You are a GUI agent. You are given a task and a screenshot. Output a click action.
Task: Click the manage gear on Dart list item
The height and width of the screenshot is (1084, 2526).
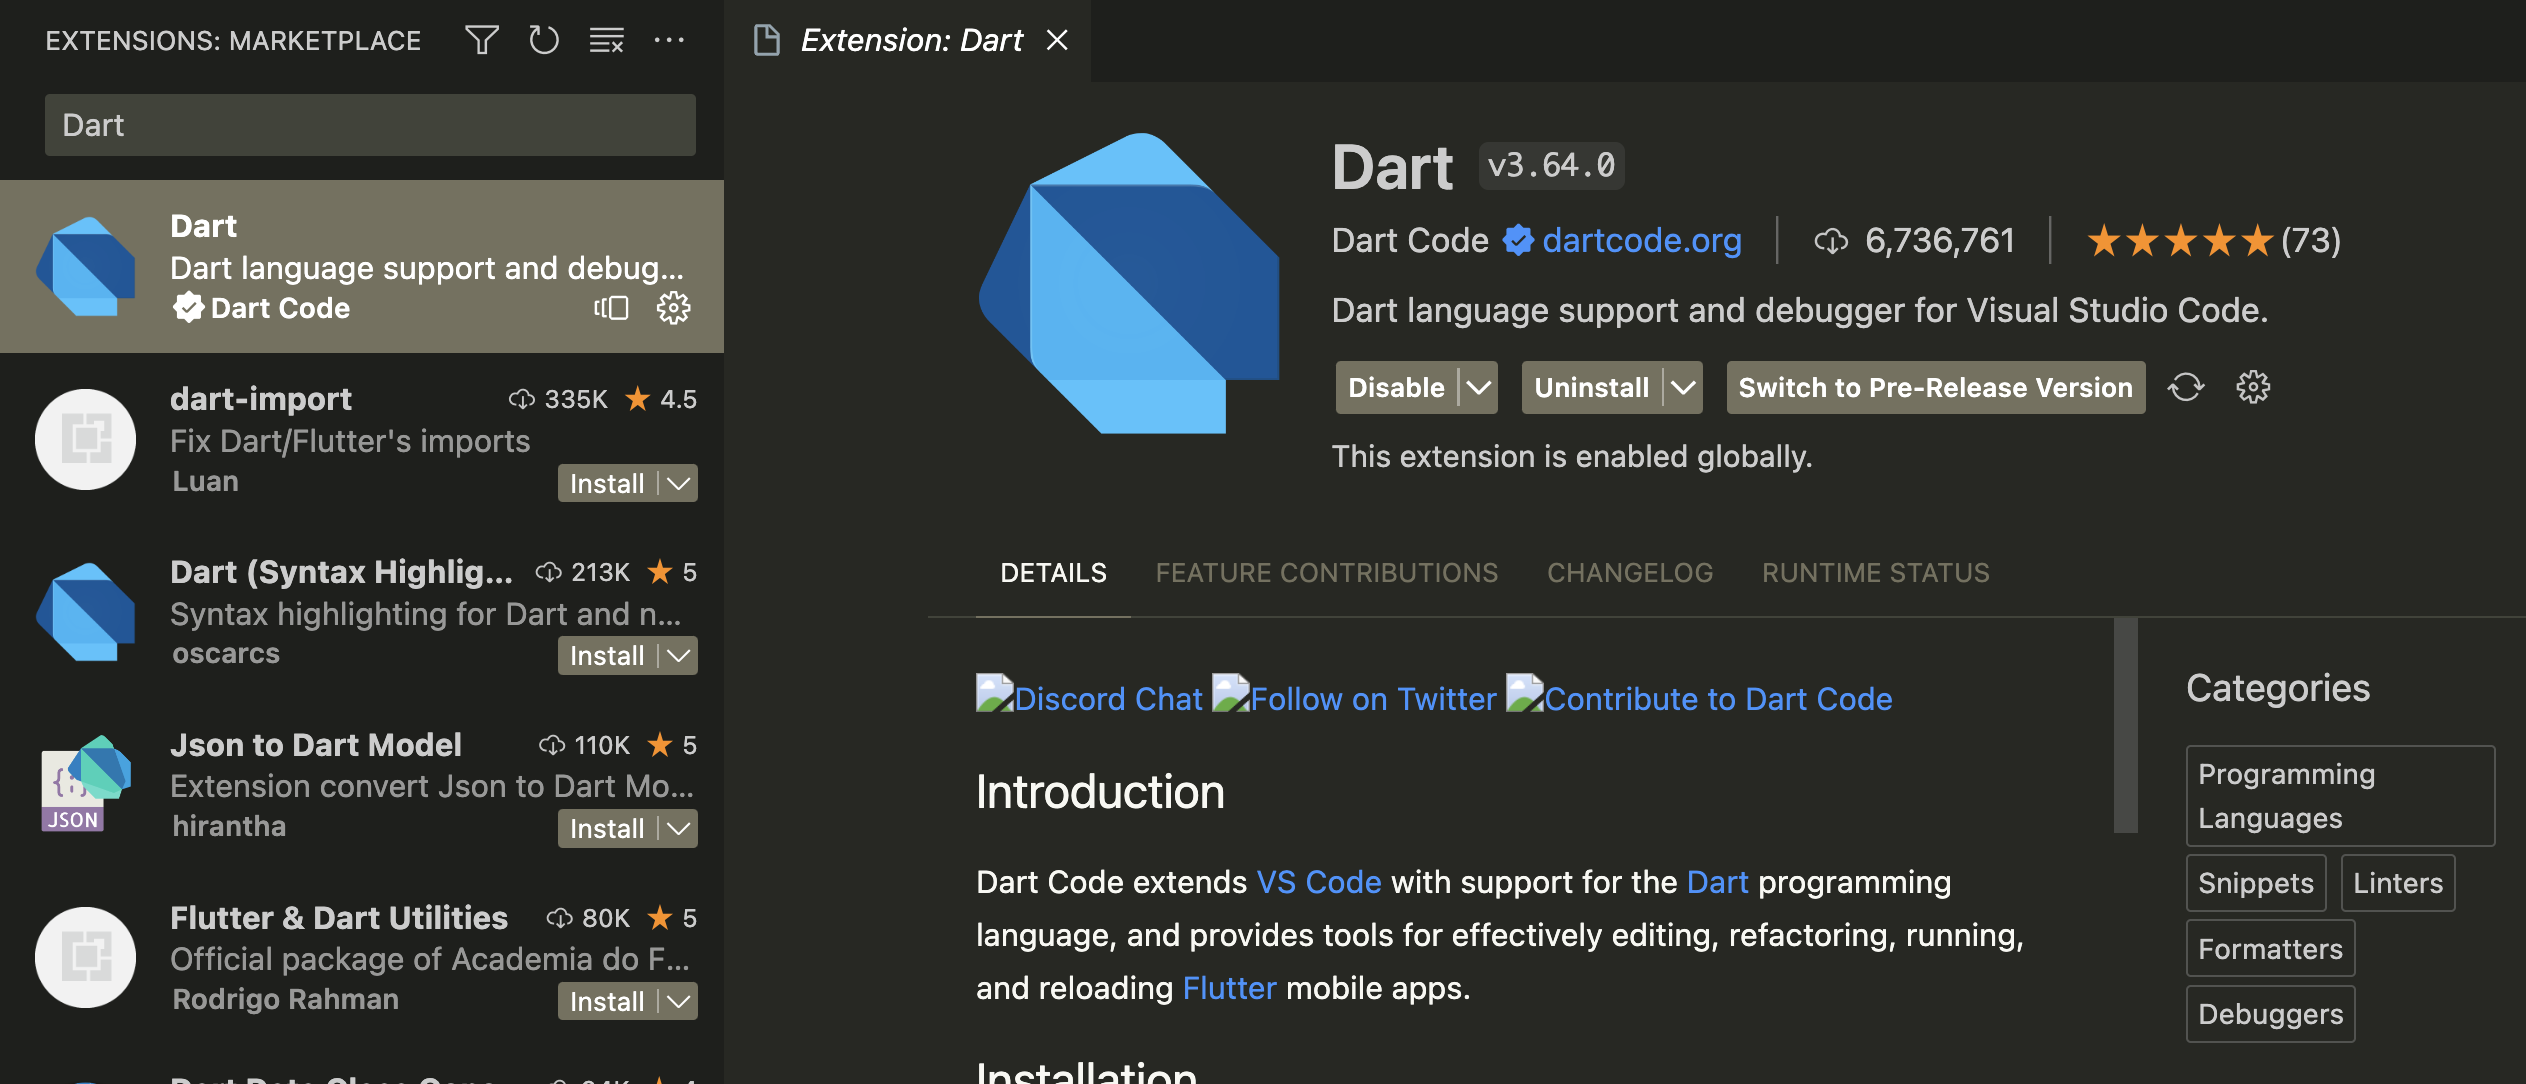tap(673, 308)
